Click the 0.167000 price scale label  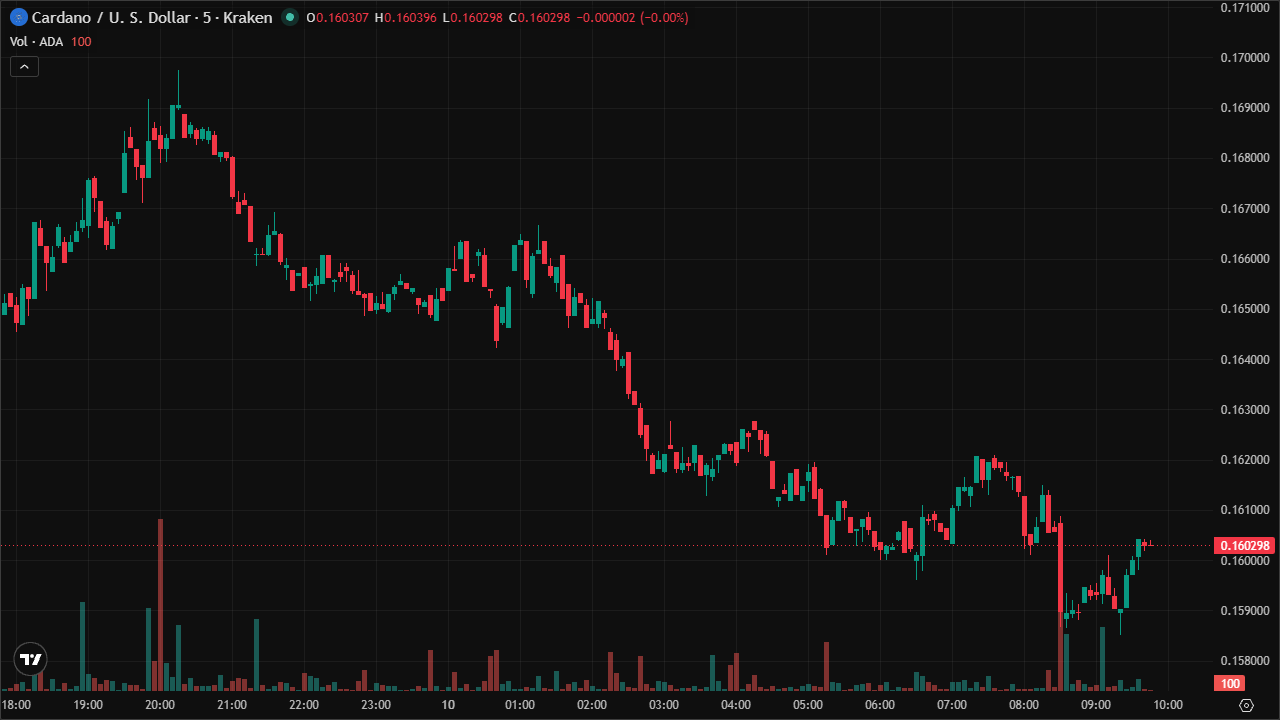[1245, 208]
